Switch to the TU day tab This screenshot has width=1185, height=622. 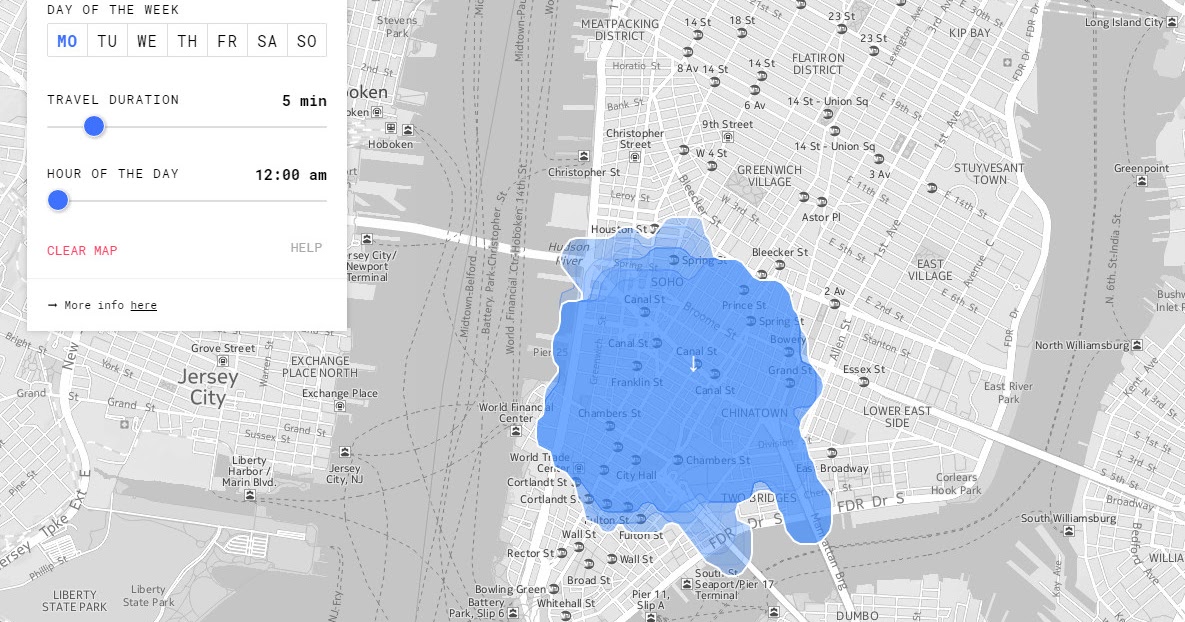point(107,41)
